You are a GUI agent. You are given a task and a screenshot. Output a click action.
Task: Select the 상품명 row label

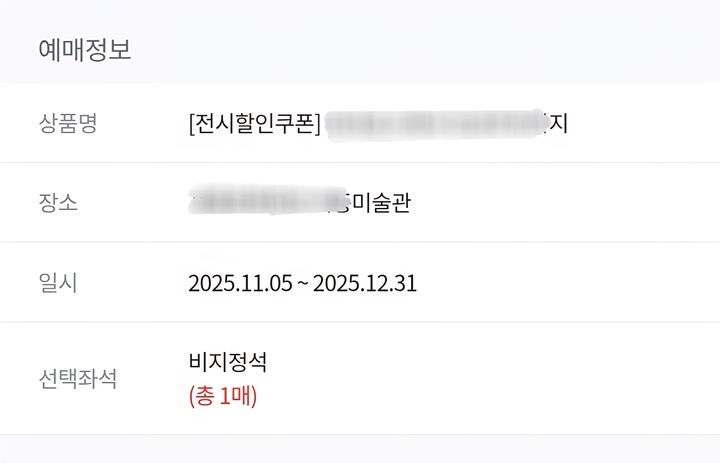click(x=67, y=124)
